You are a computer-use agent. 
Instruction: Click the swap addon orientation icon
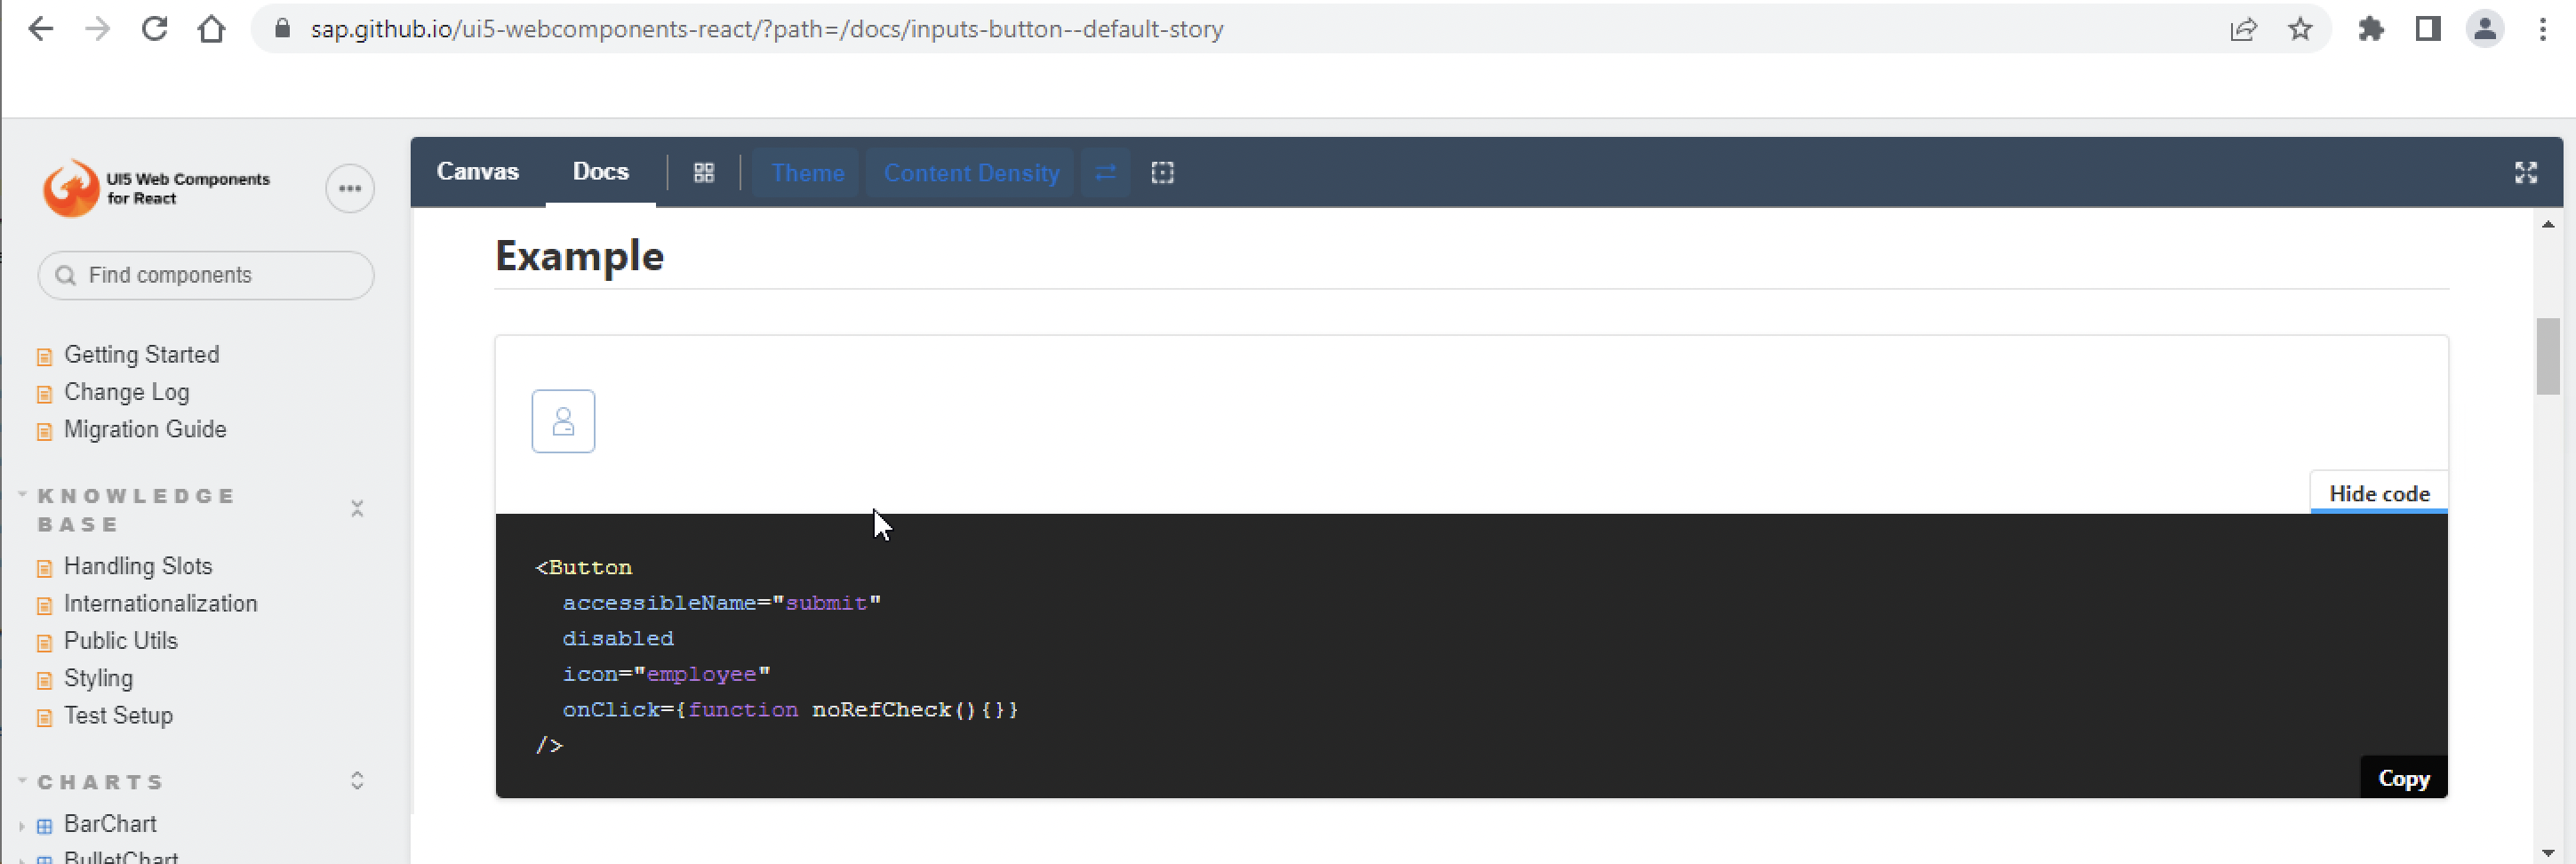[x=1105, y=172]
